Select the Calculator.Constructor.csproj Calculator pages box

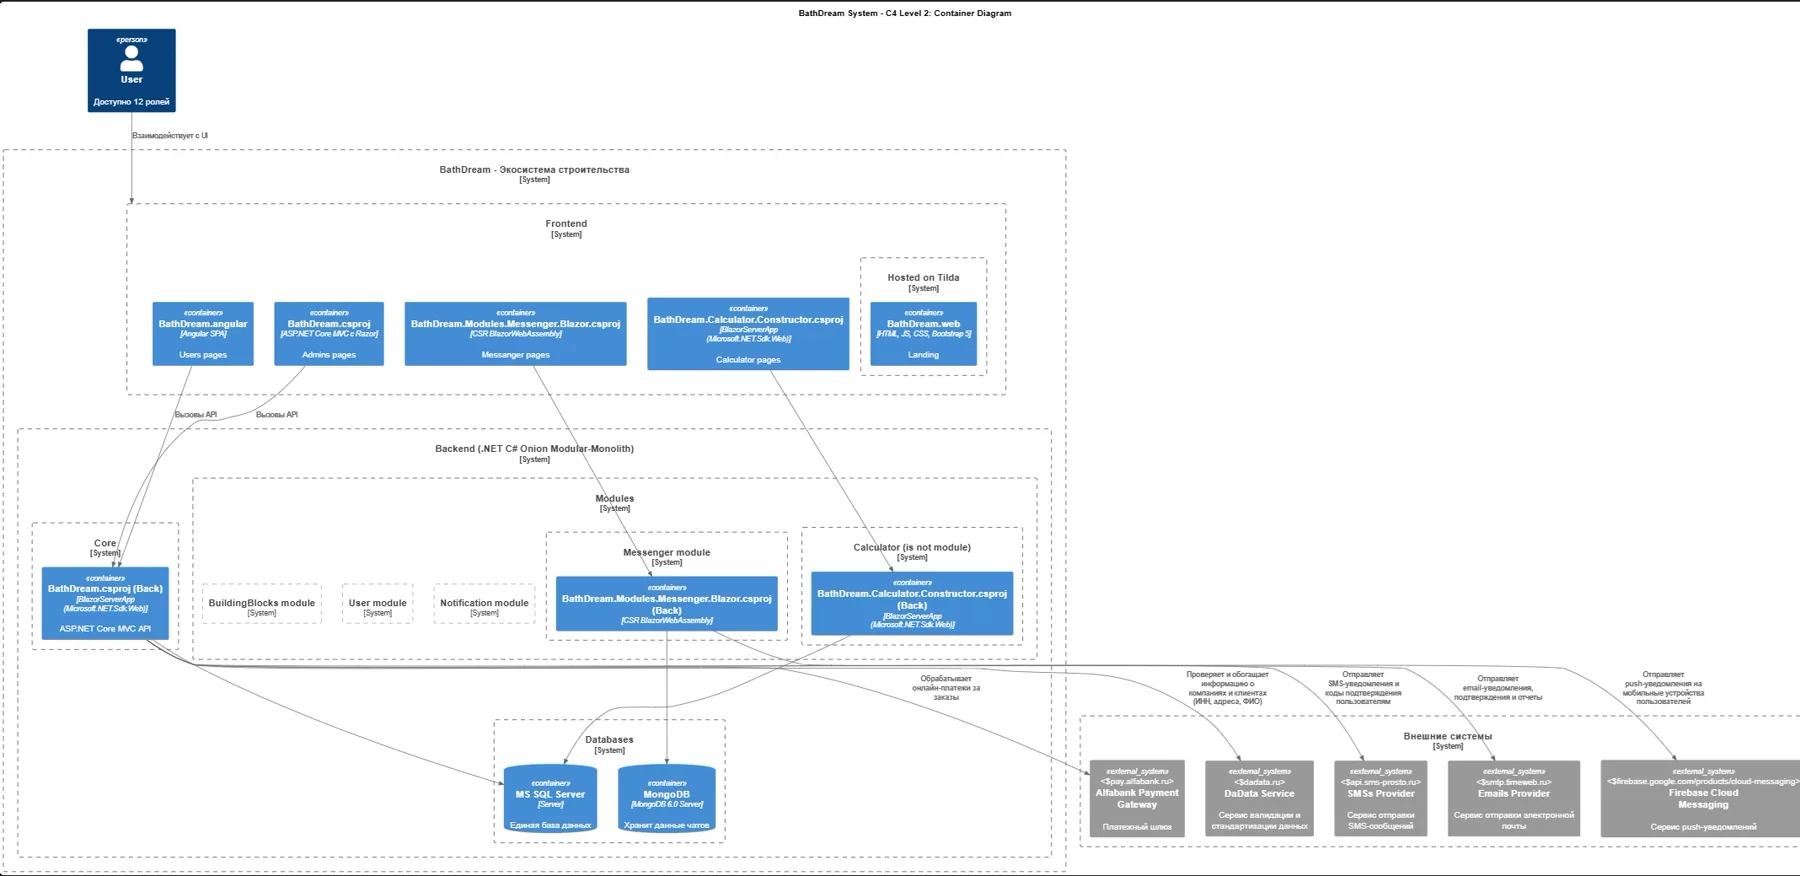click(748, 334)
